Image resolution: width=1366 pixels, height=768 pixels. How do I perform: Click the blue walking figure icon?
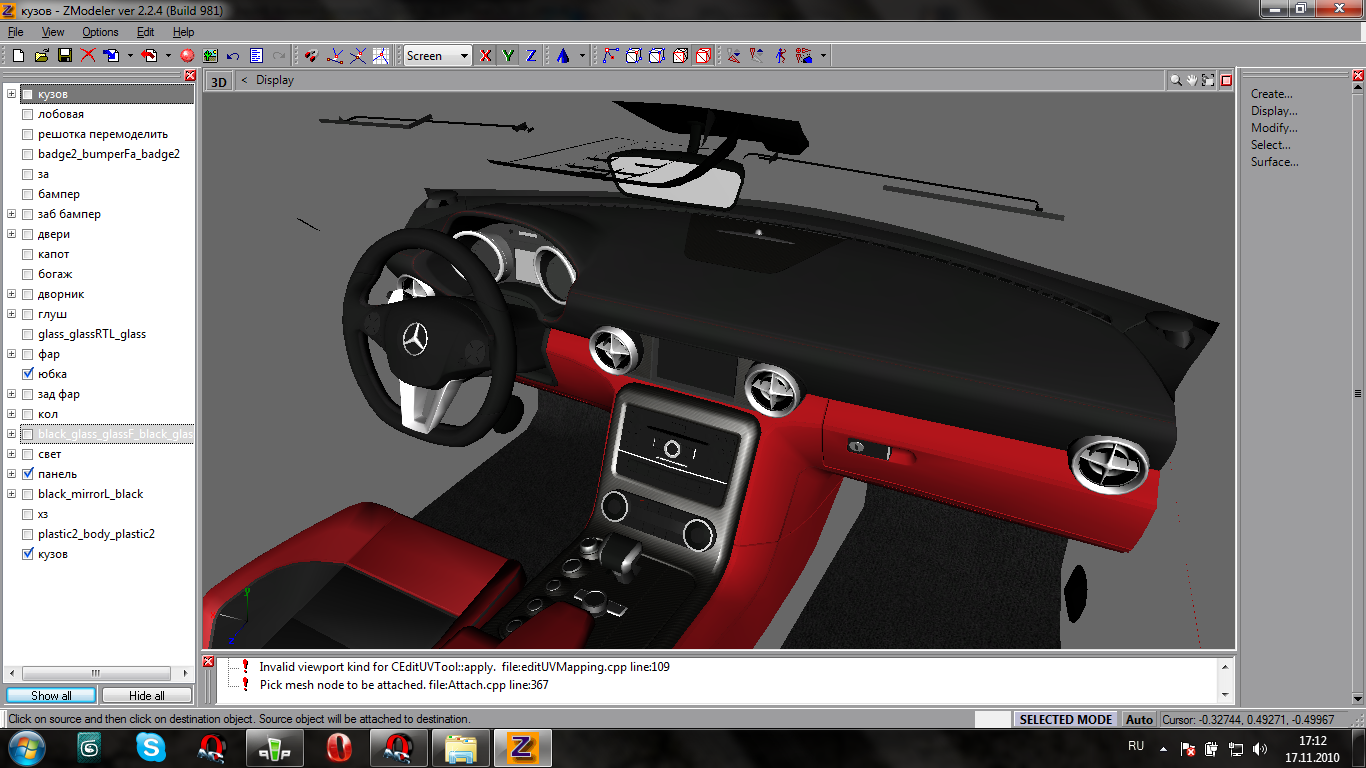click(x=780, y=56)
